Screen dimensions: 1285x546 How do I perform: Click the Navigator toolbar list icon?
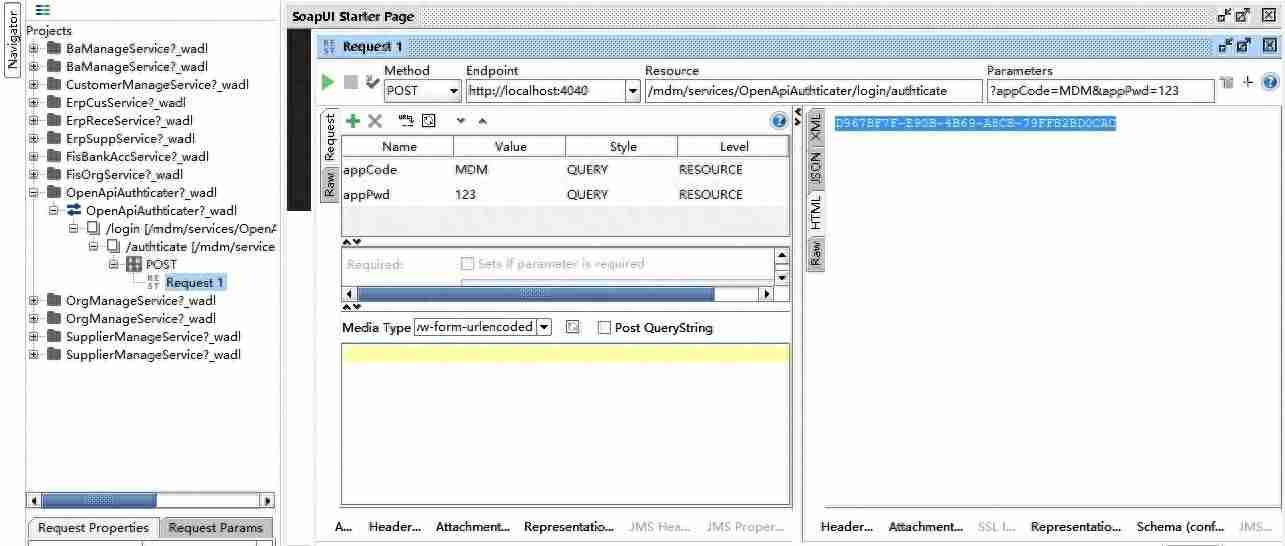coord(43,9)
